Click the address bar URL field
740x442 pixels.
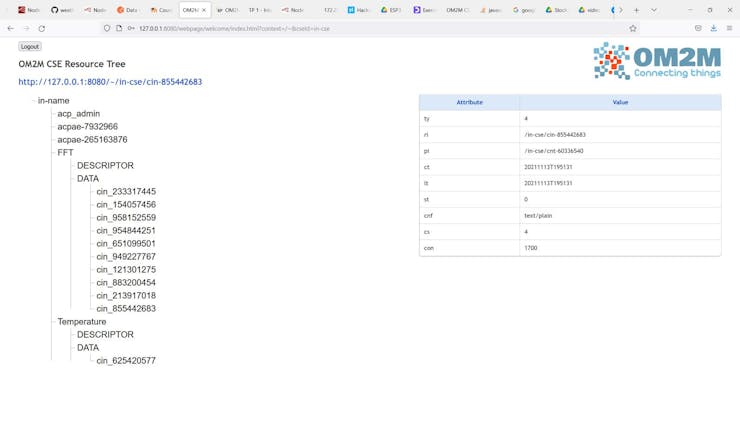click(368, 28)
